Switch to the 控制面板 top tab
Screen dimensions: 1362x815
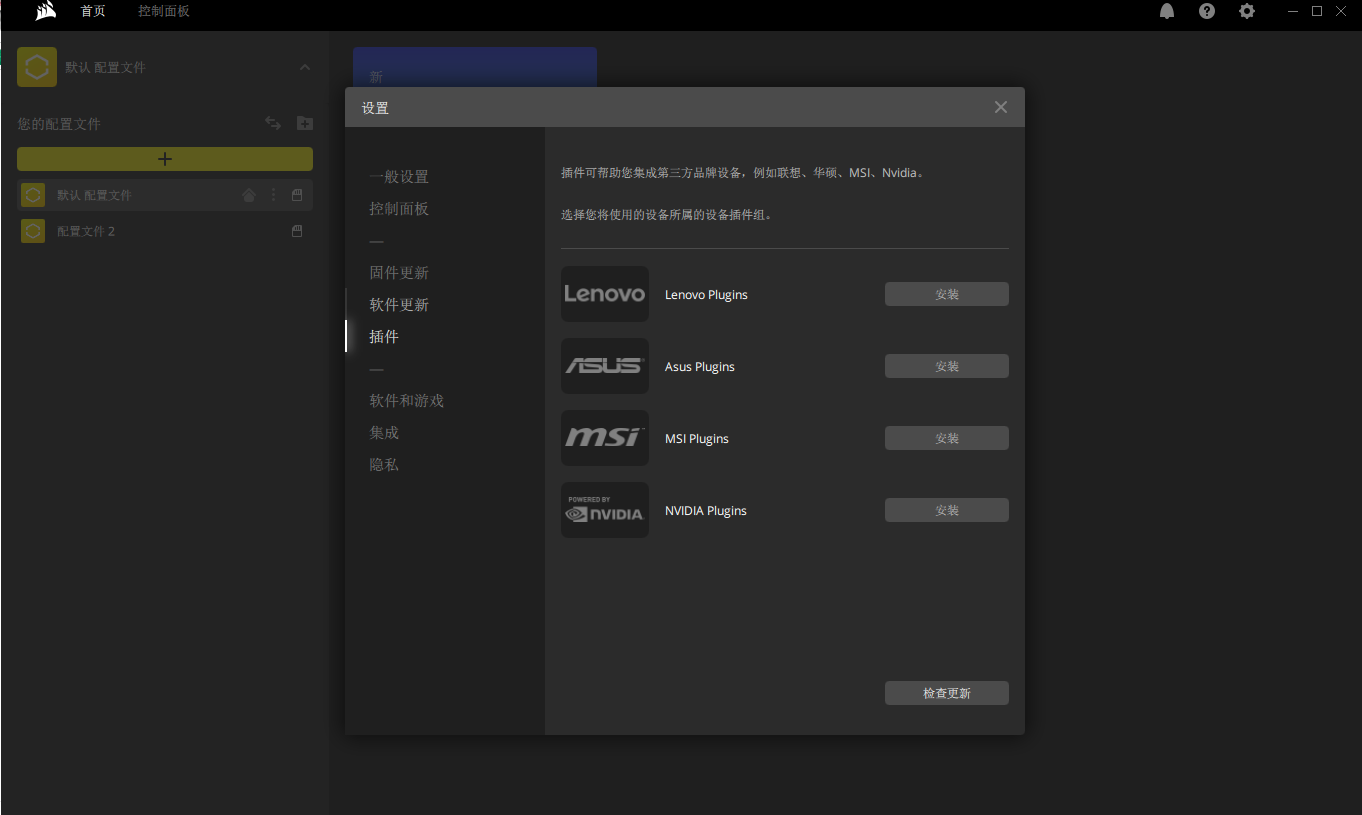(164, 11)
